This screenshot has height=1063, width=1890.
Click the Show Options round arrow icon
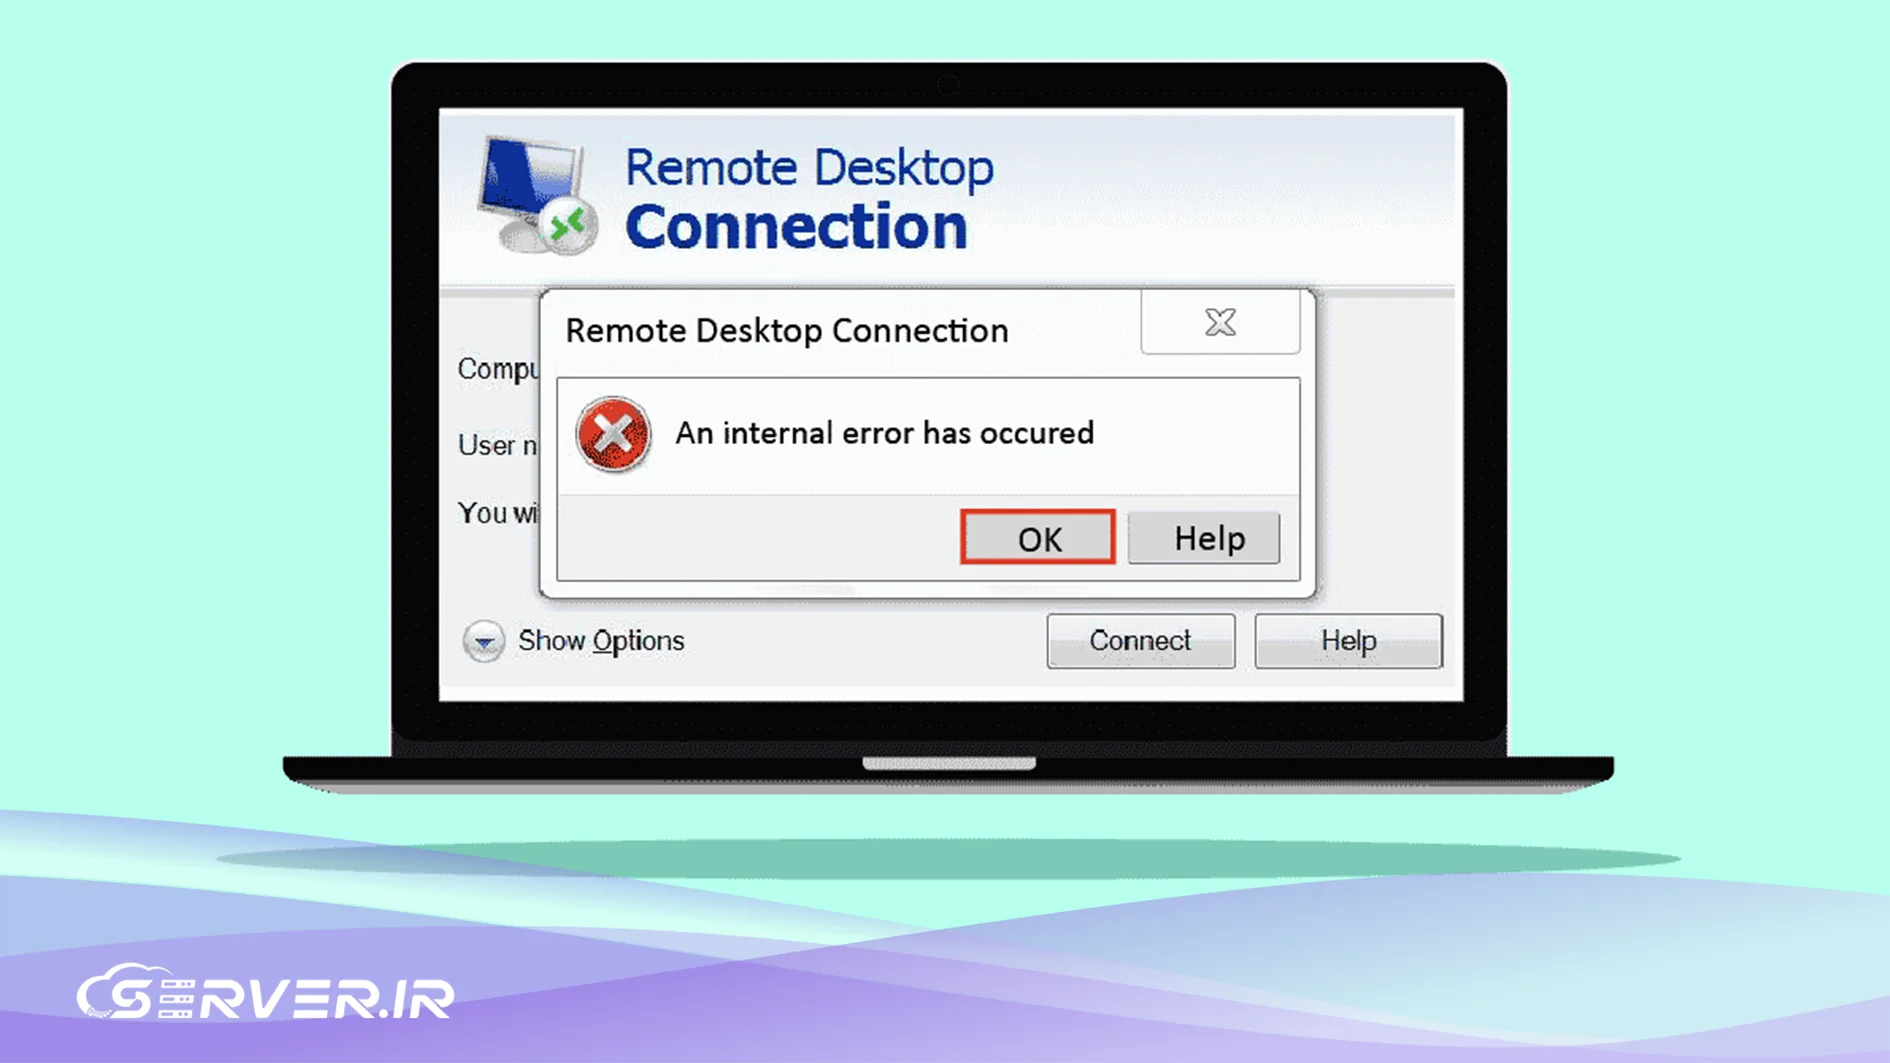(x=483, y=641)
